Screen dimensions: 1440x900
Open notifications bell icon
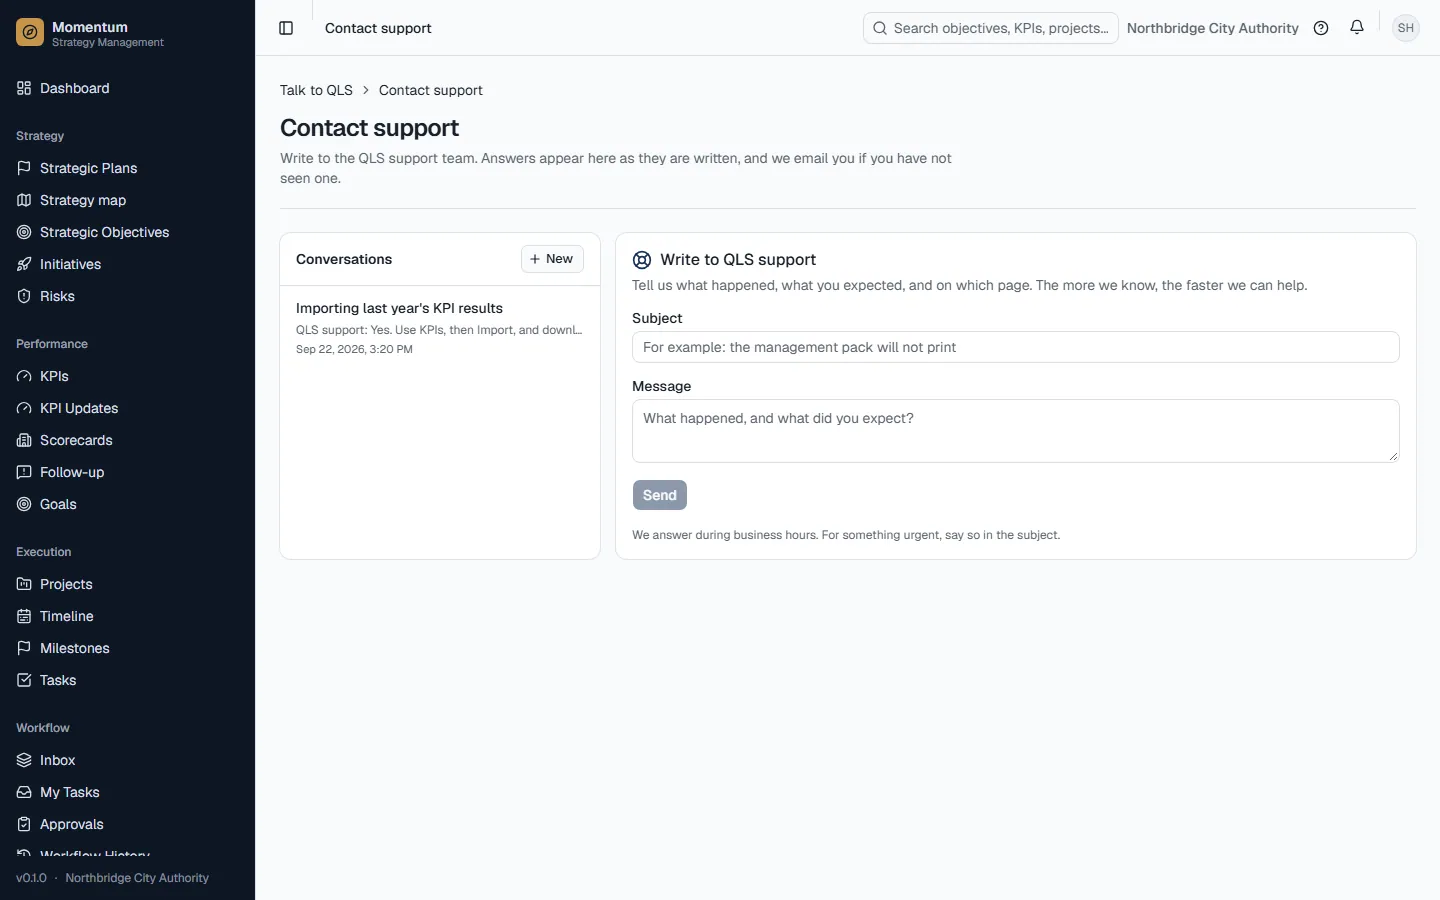[x=1357, y=28]
